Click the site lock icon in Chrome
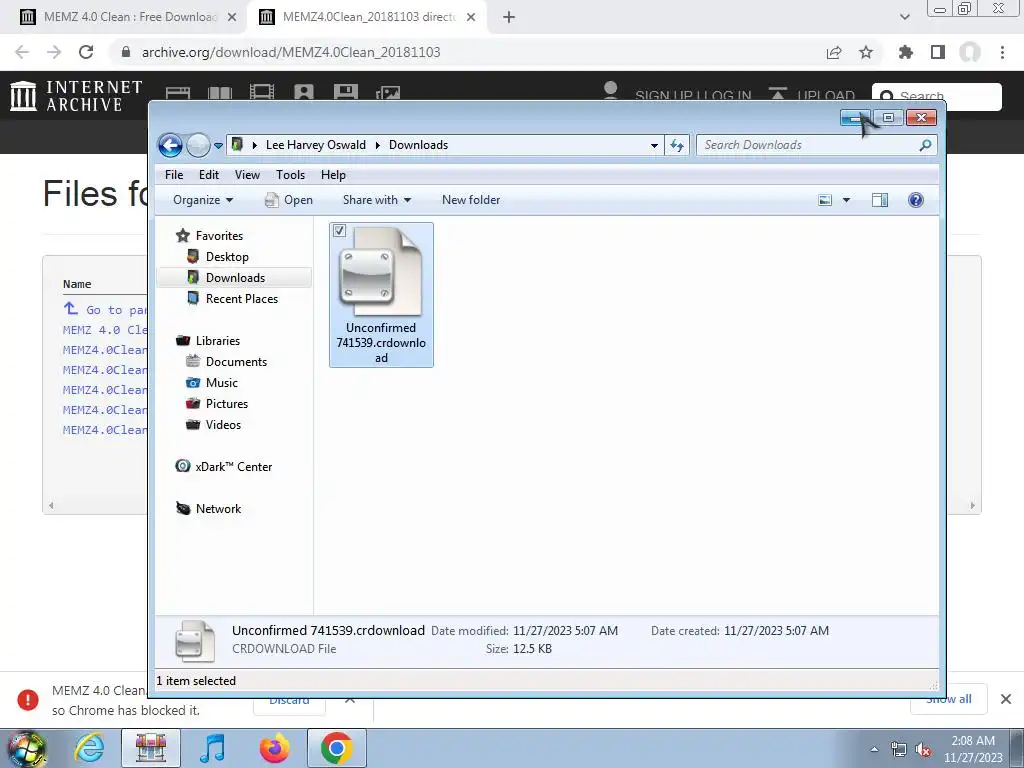 click(126, 52)
